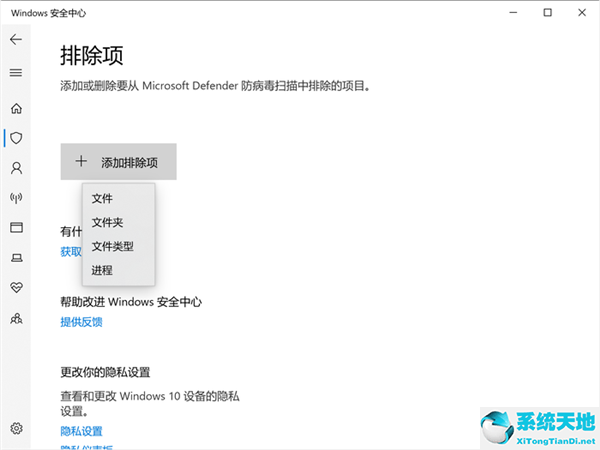Open Settings gear icon in sidebar
Image resolution: width=600 pixels, height=450 pixels.
(16, 428)
